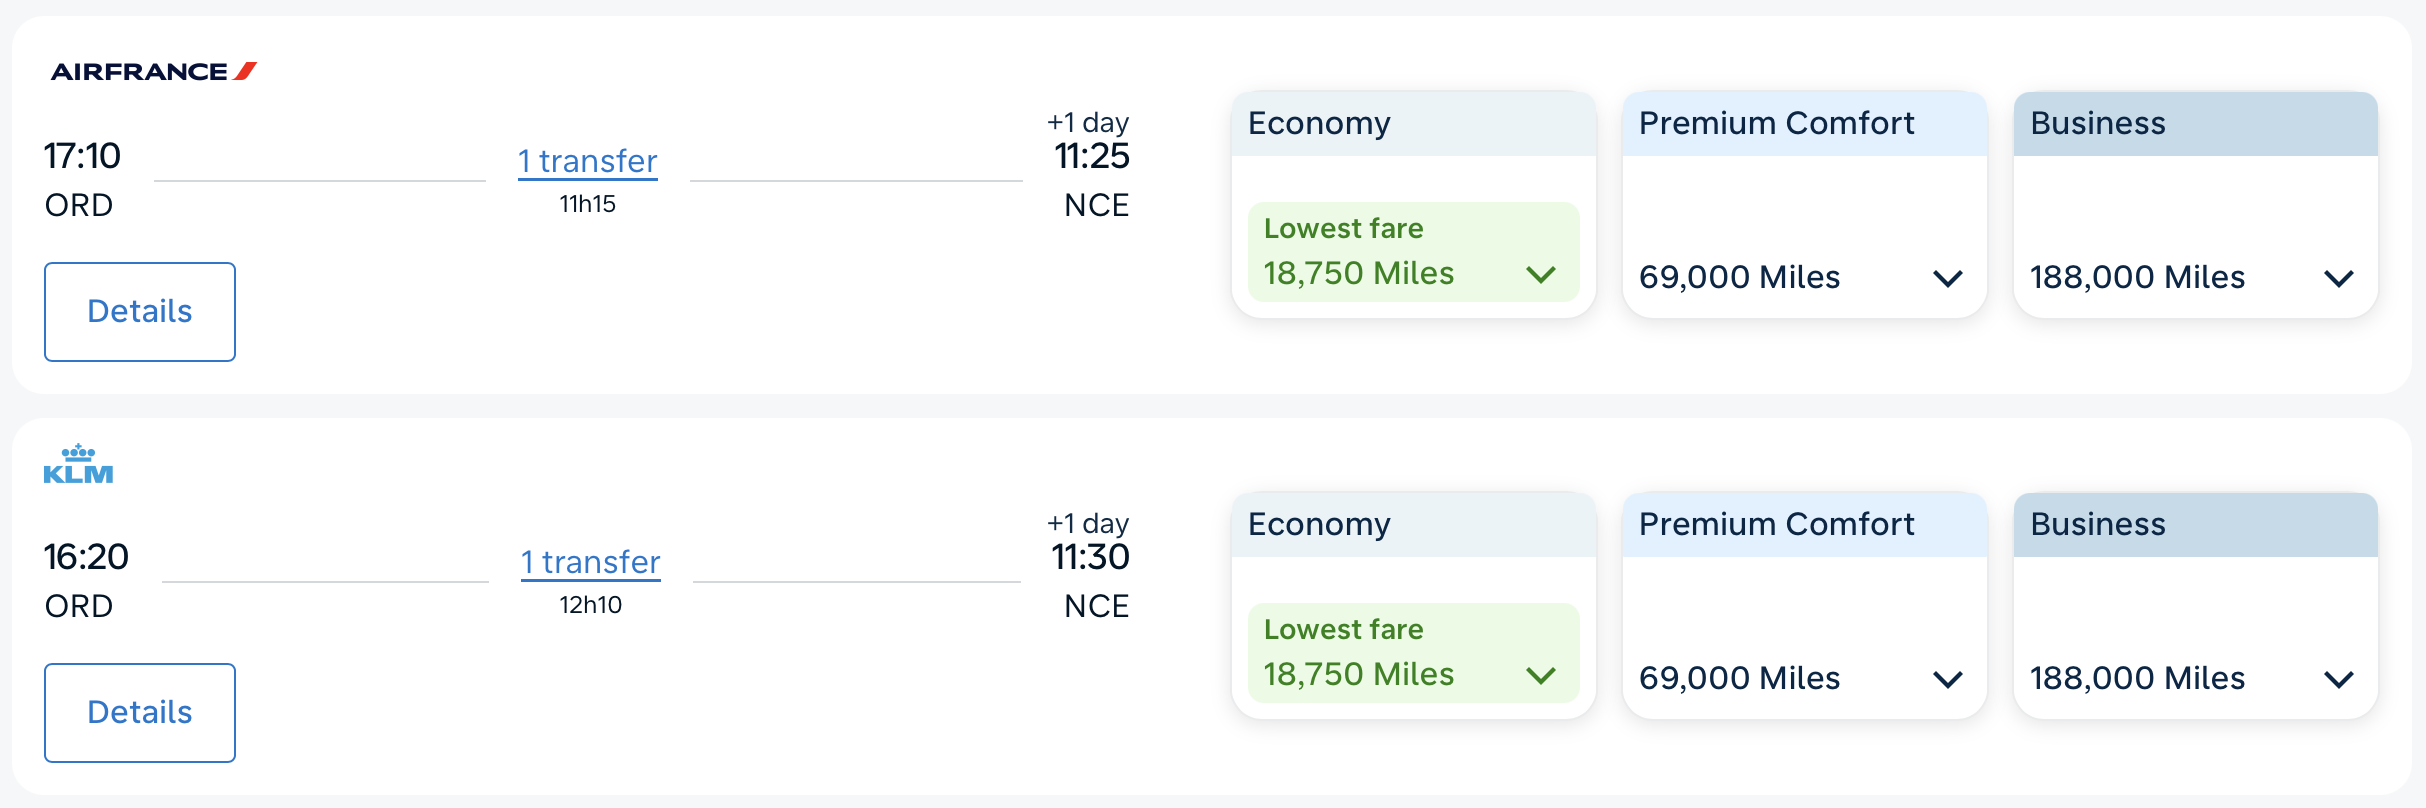This screenshot has width=2426, height=808.
Task: Expand the KLM Business fare chevron
Action: (2339, 679)
